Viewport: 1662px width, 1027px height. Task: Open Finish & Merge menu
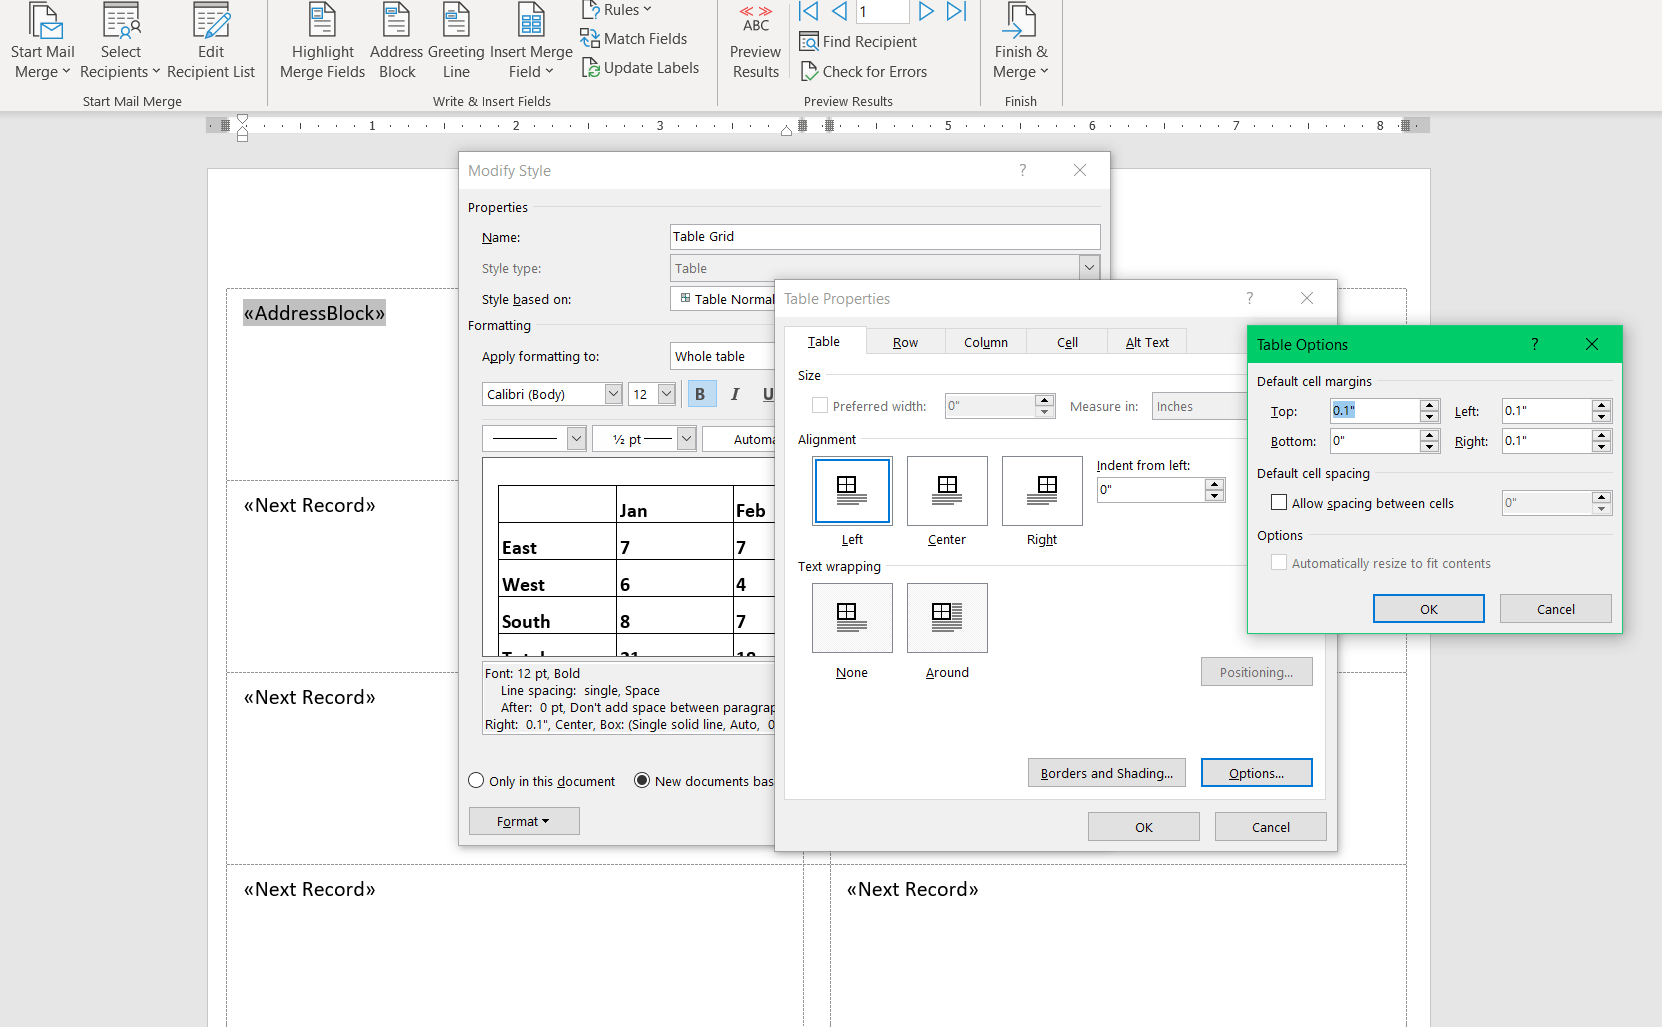(1021, 42)
